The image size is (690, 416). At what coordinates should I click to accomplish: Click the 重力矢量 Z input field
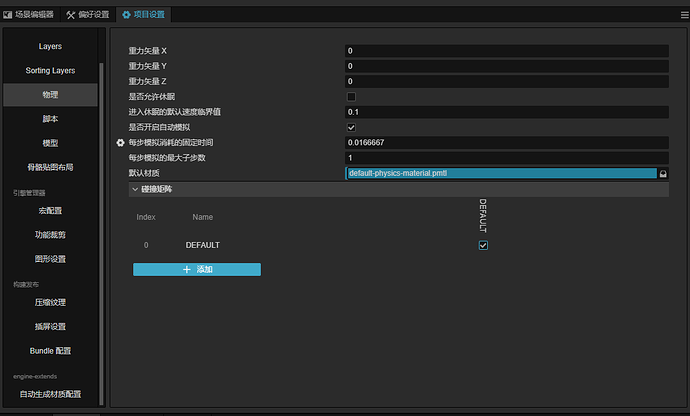[506, 81]
